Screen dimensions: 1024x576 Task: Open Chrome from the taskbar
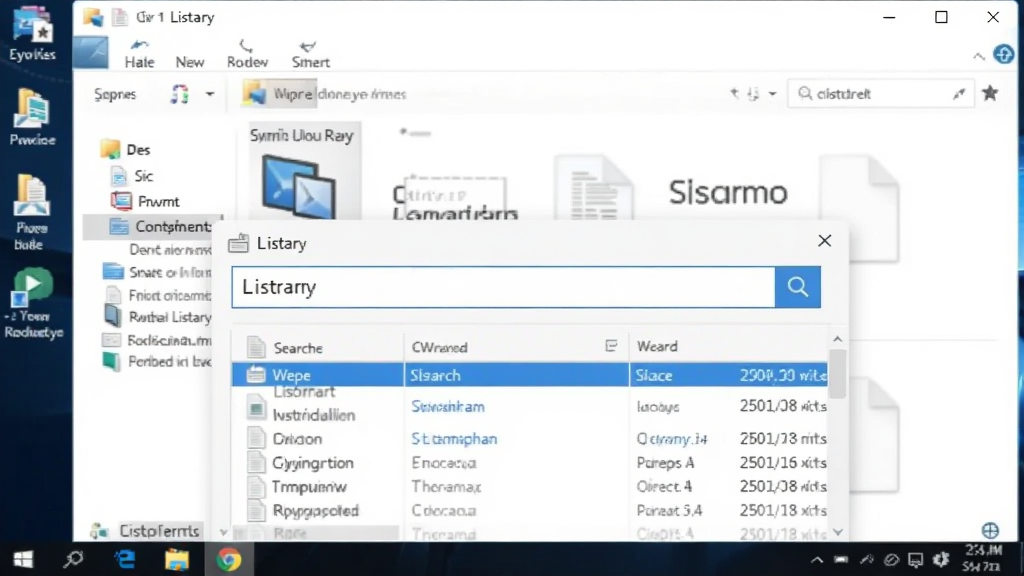click(x=229, y=560)
